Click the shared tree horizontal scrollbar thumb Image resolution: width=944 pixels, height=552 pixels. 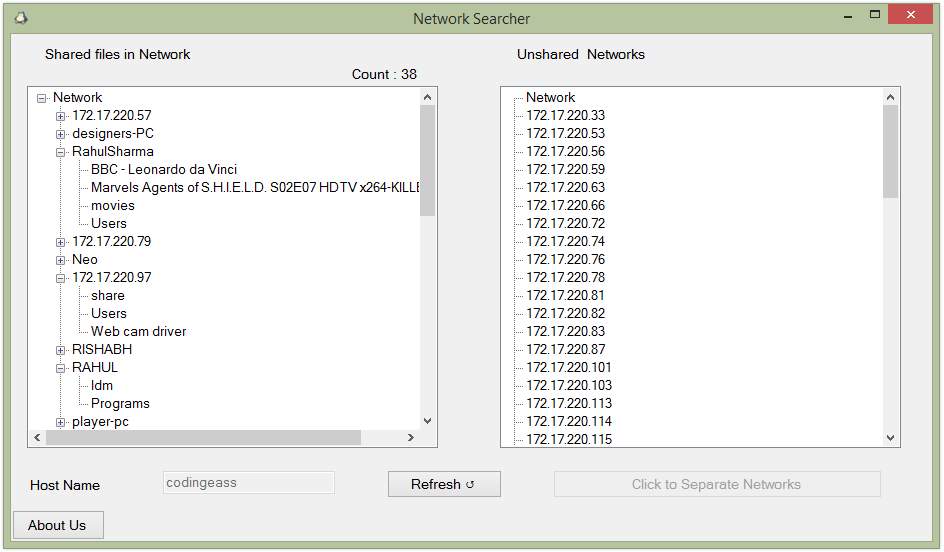(203, 438)
